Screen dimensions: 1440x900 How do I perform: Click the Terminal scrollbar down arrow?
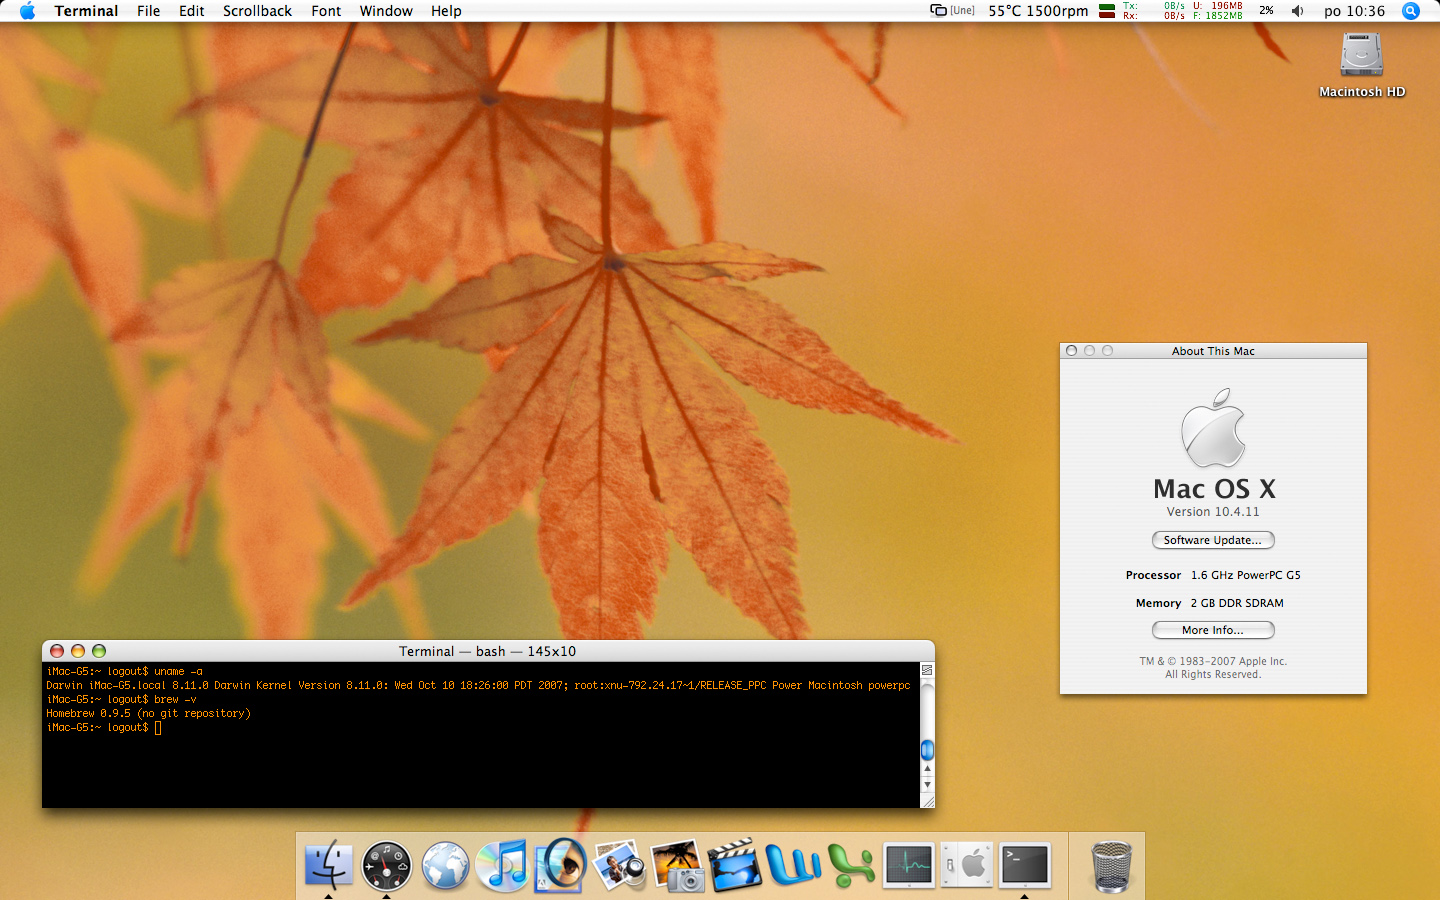tap(927, 785)
